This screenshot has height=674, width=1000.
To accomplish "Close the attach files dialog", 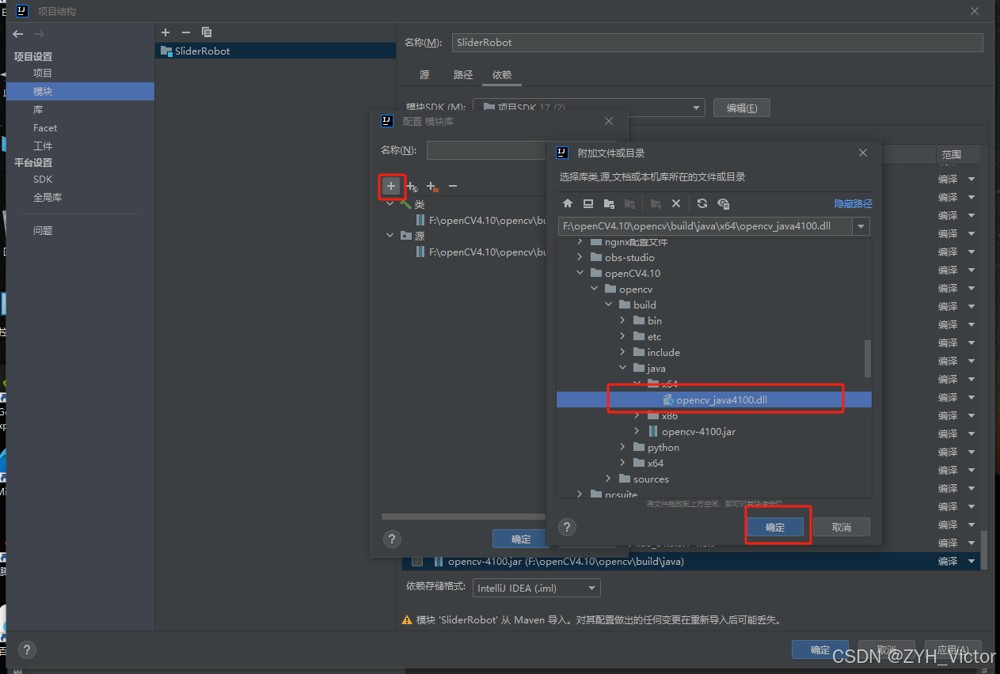I will pyautogui.click(x=863, y=153).
